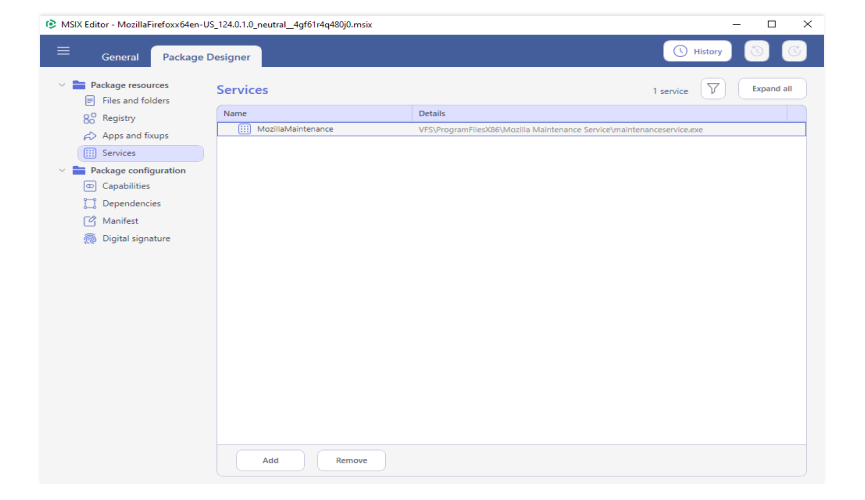Maximize the MSIX Editor window
The height and width of the screenshot is (500, 865).
coord(772,24)
